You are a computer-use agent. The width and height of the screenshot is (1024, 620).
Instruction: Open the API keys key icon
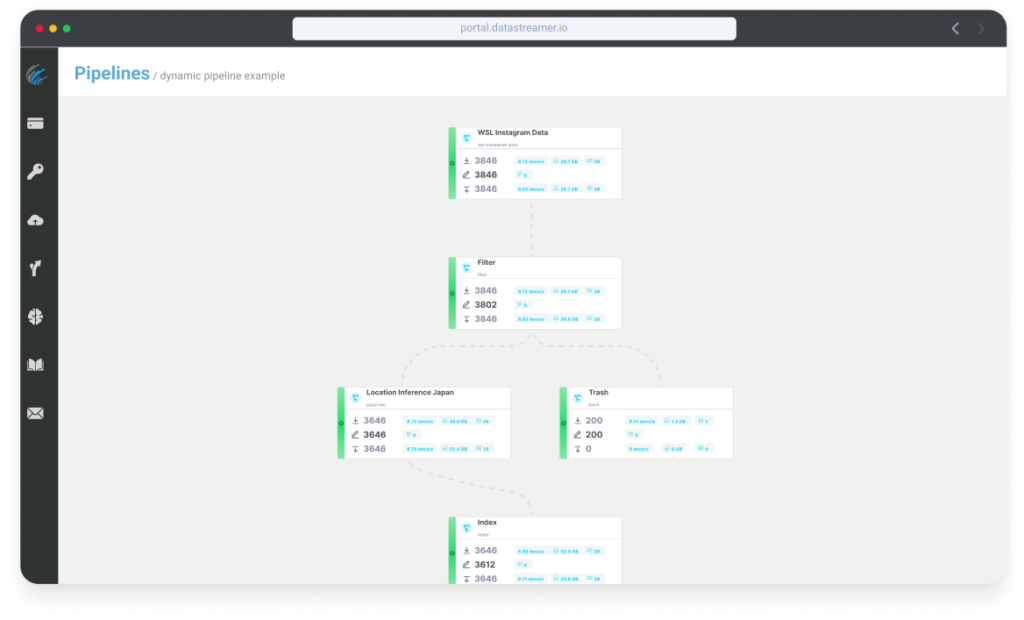coord(35,172)
